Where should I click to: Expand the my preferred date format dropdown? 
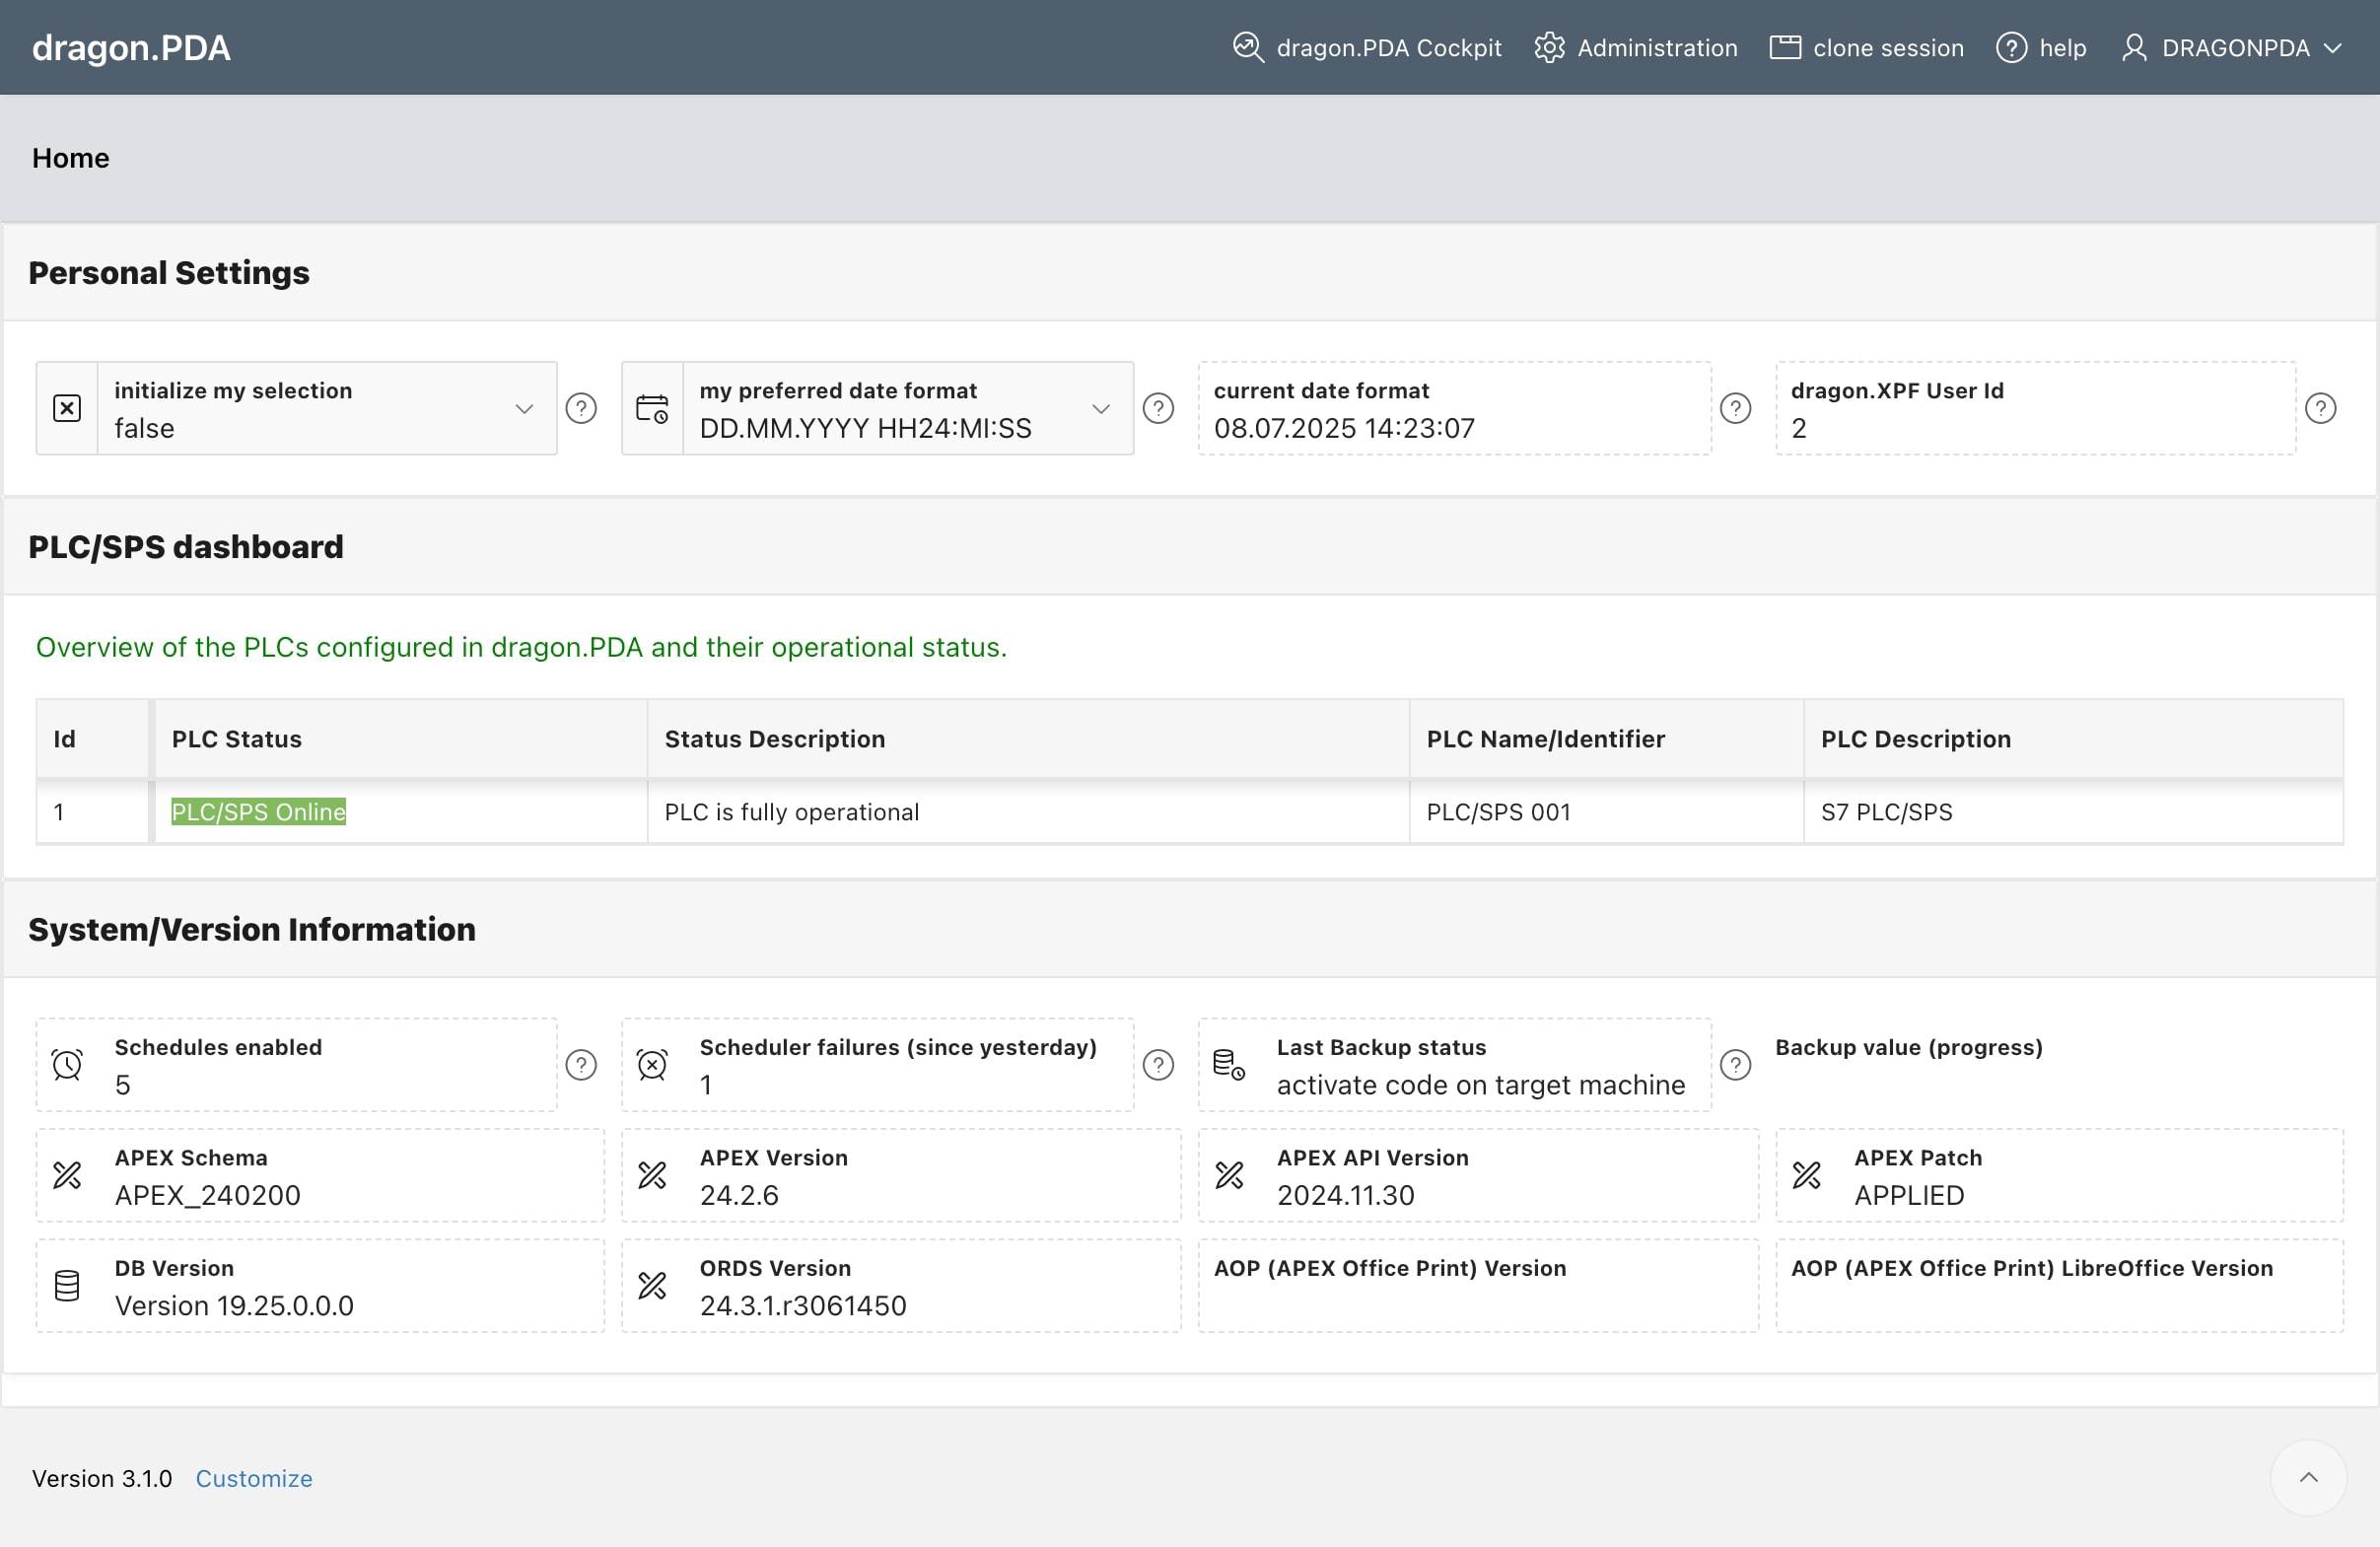point(1100,408)
